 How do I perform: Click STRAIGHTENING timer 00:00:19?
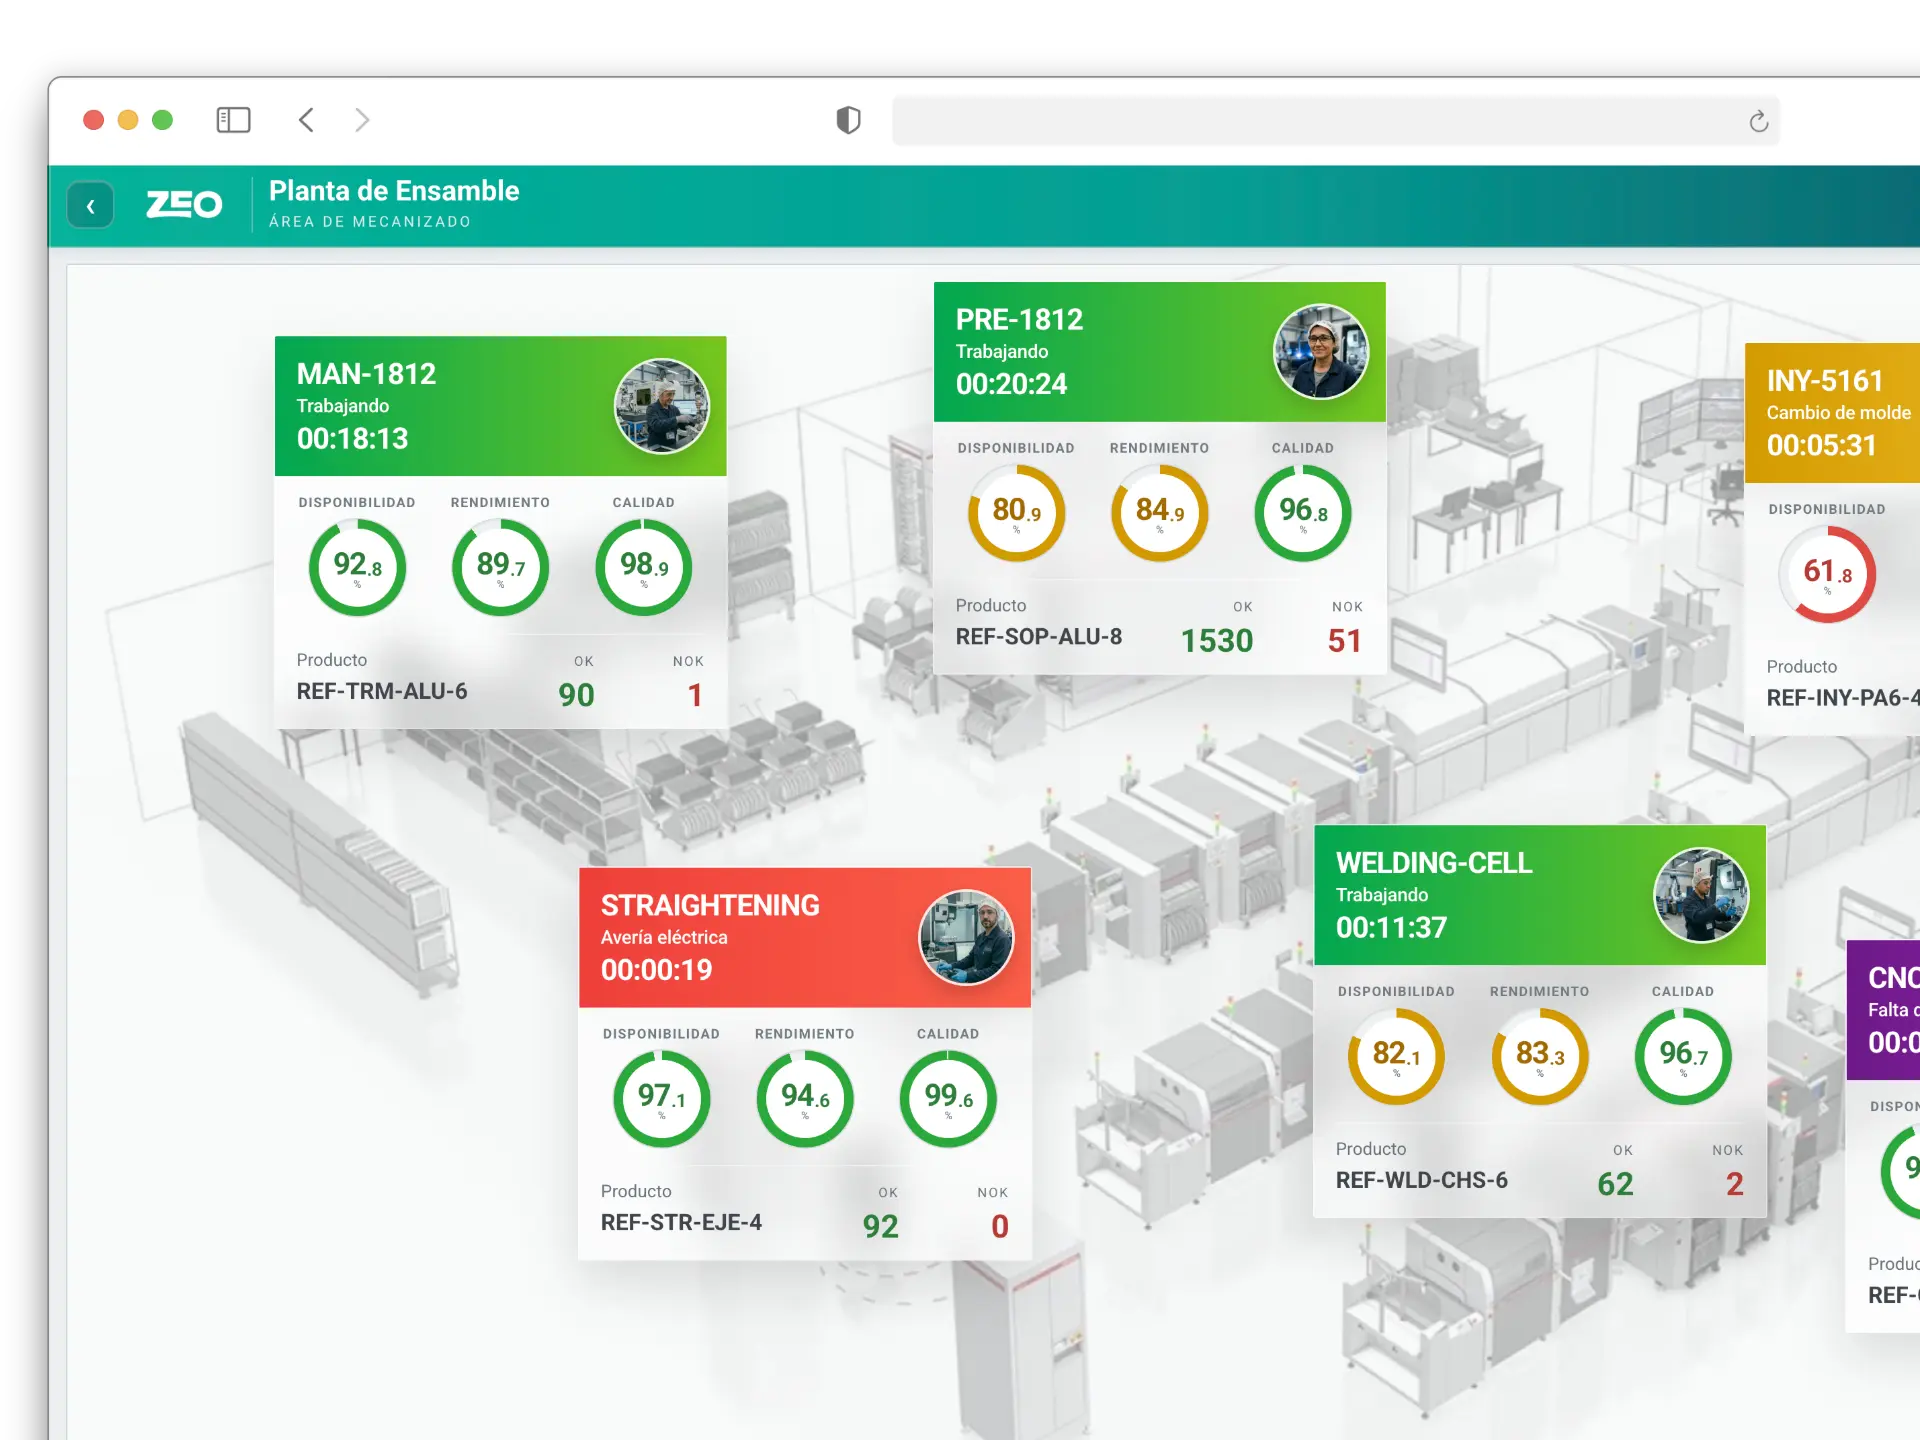point(656,970)
